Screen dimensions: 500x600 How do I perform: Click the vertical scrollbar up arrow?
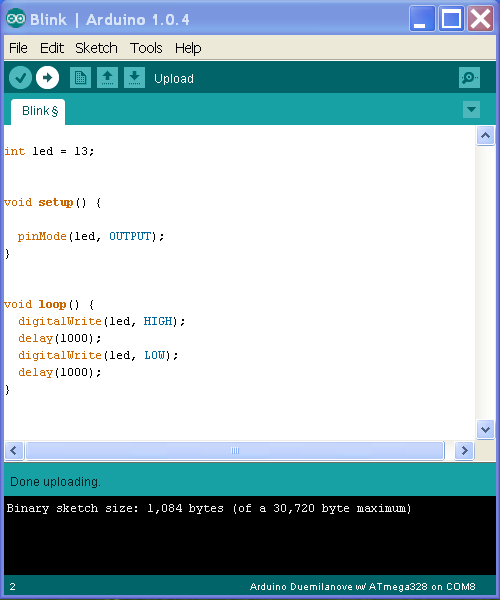[x=485, y=135]
